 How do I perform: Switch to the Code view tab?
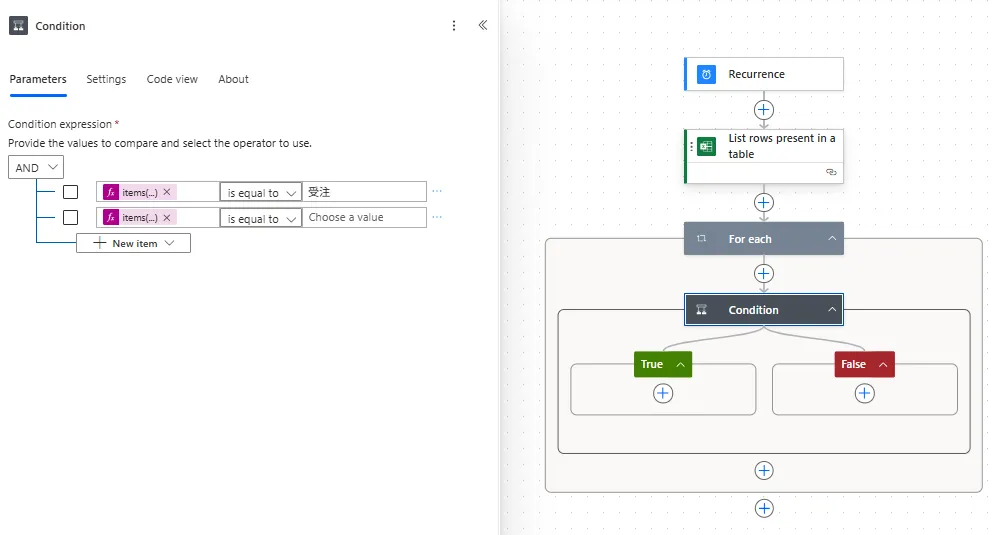click(x=172, y=79)
